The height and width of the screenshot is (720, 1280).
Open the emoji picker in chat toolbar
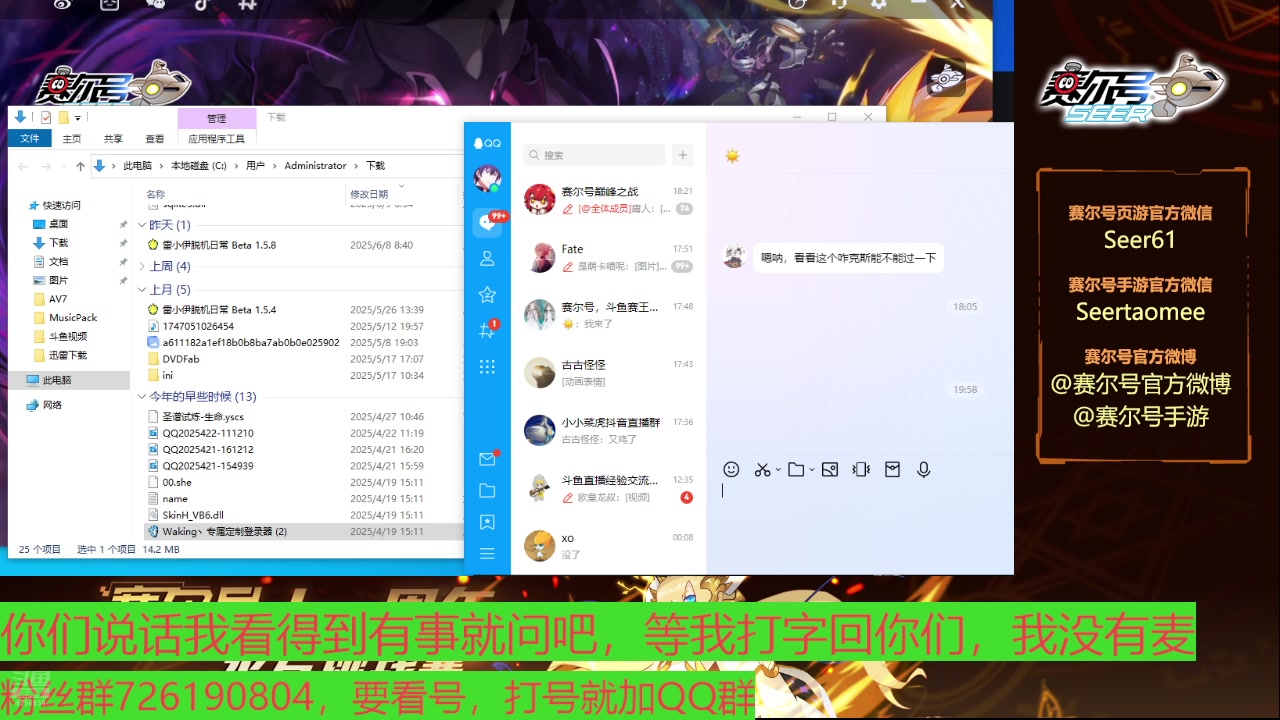(x=731, y=469)
